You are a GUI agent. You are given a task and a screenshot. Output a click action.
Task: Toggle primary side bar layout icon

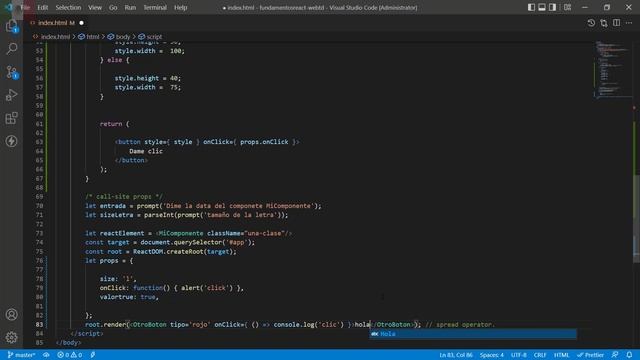click(531, 7)
